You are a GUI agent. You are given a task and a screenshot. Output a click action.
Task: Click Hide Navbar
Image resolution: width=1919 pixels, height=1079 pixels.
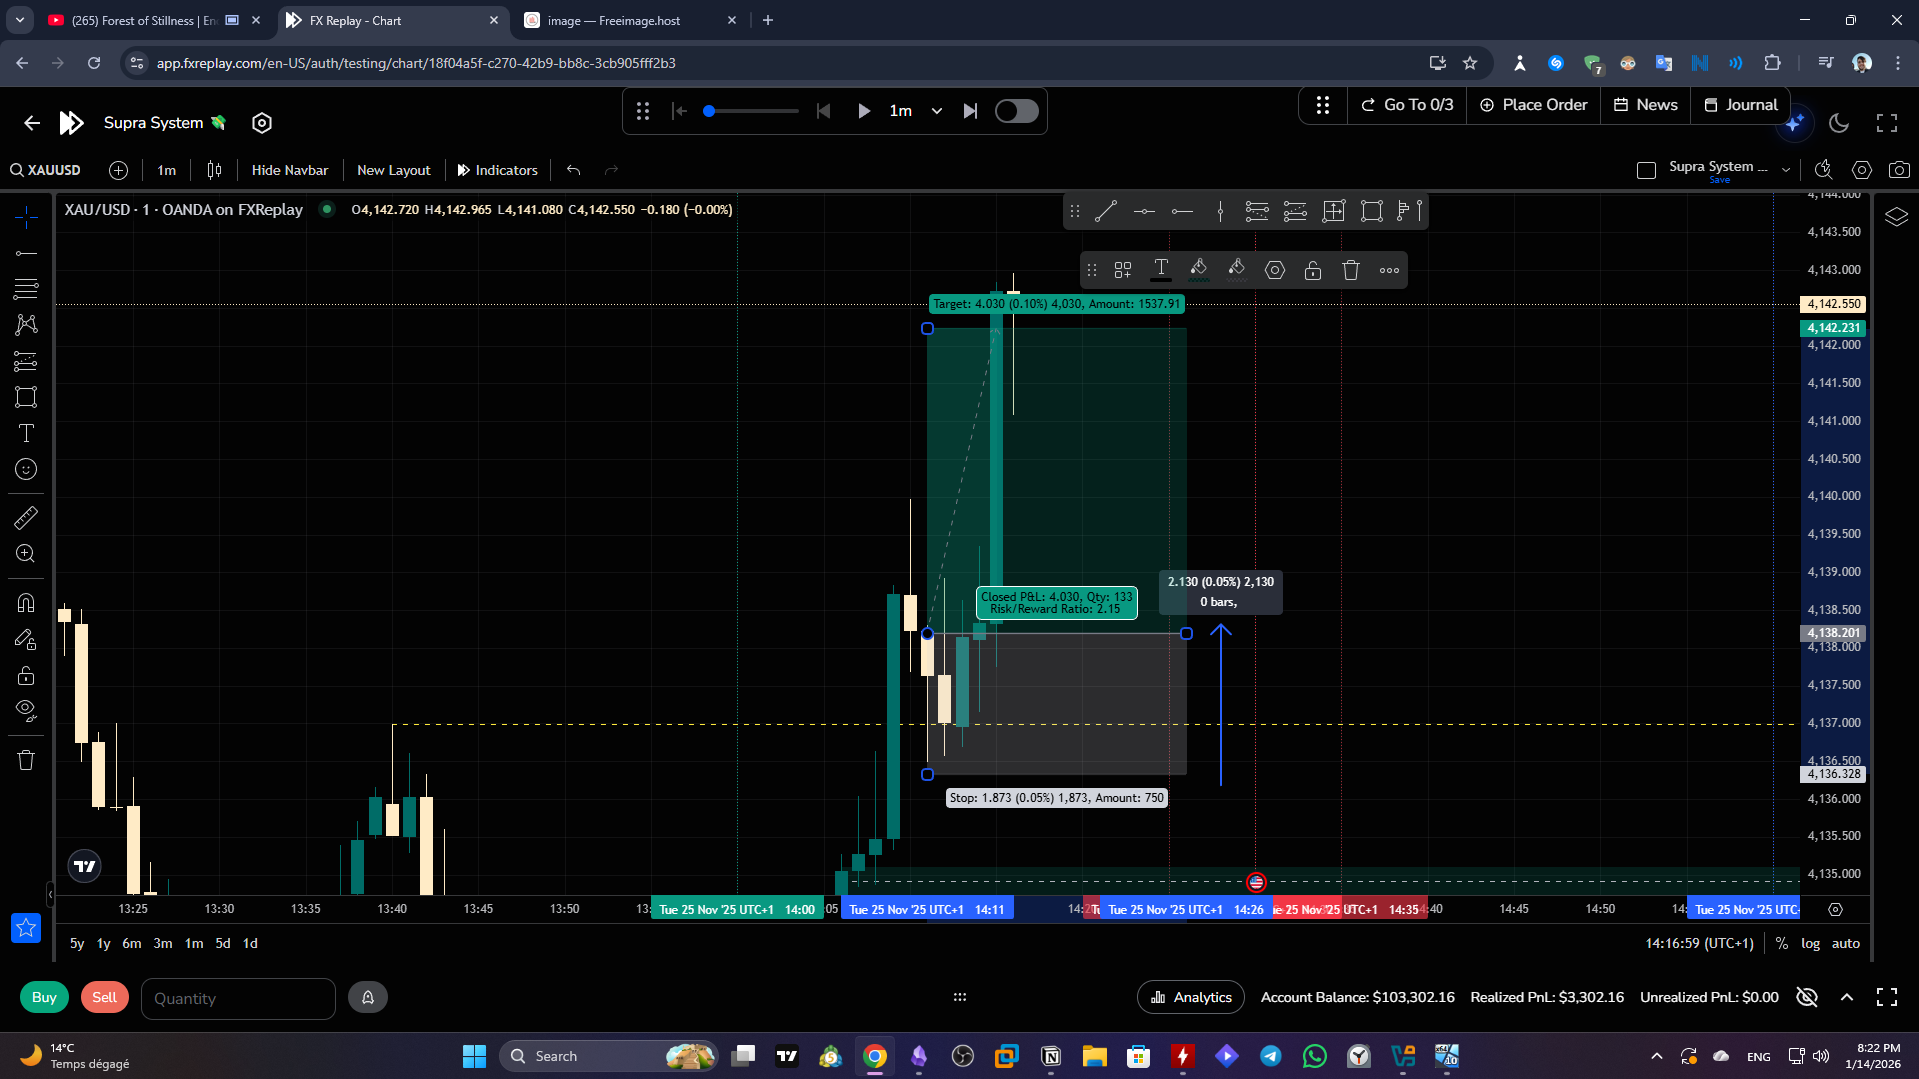(x=290, y=170)
